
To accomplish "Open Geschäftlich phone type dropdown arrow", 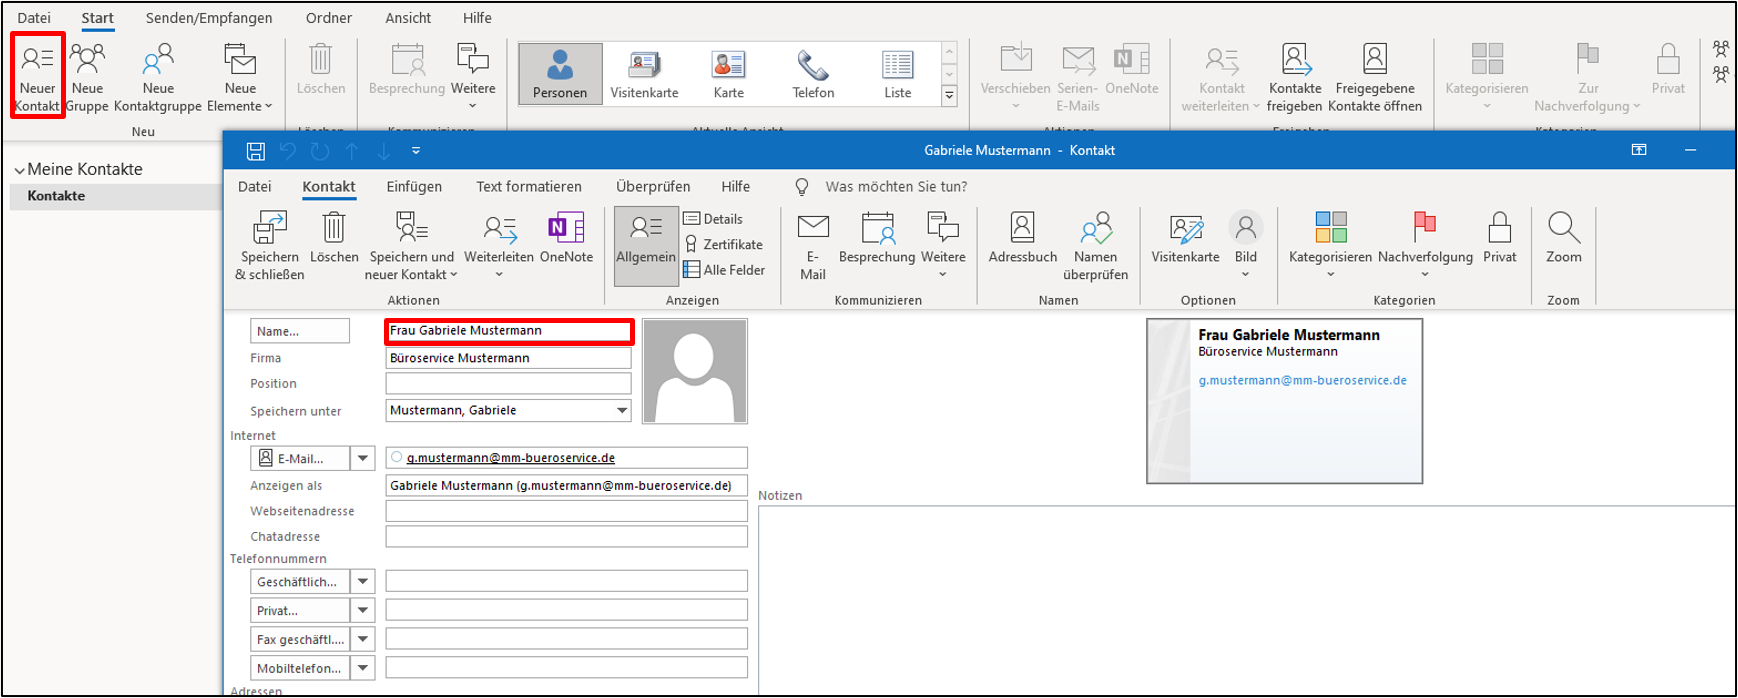I will (363, 581).
